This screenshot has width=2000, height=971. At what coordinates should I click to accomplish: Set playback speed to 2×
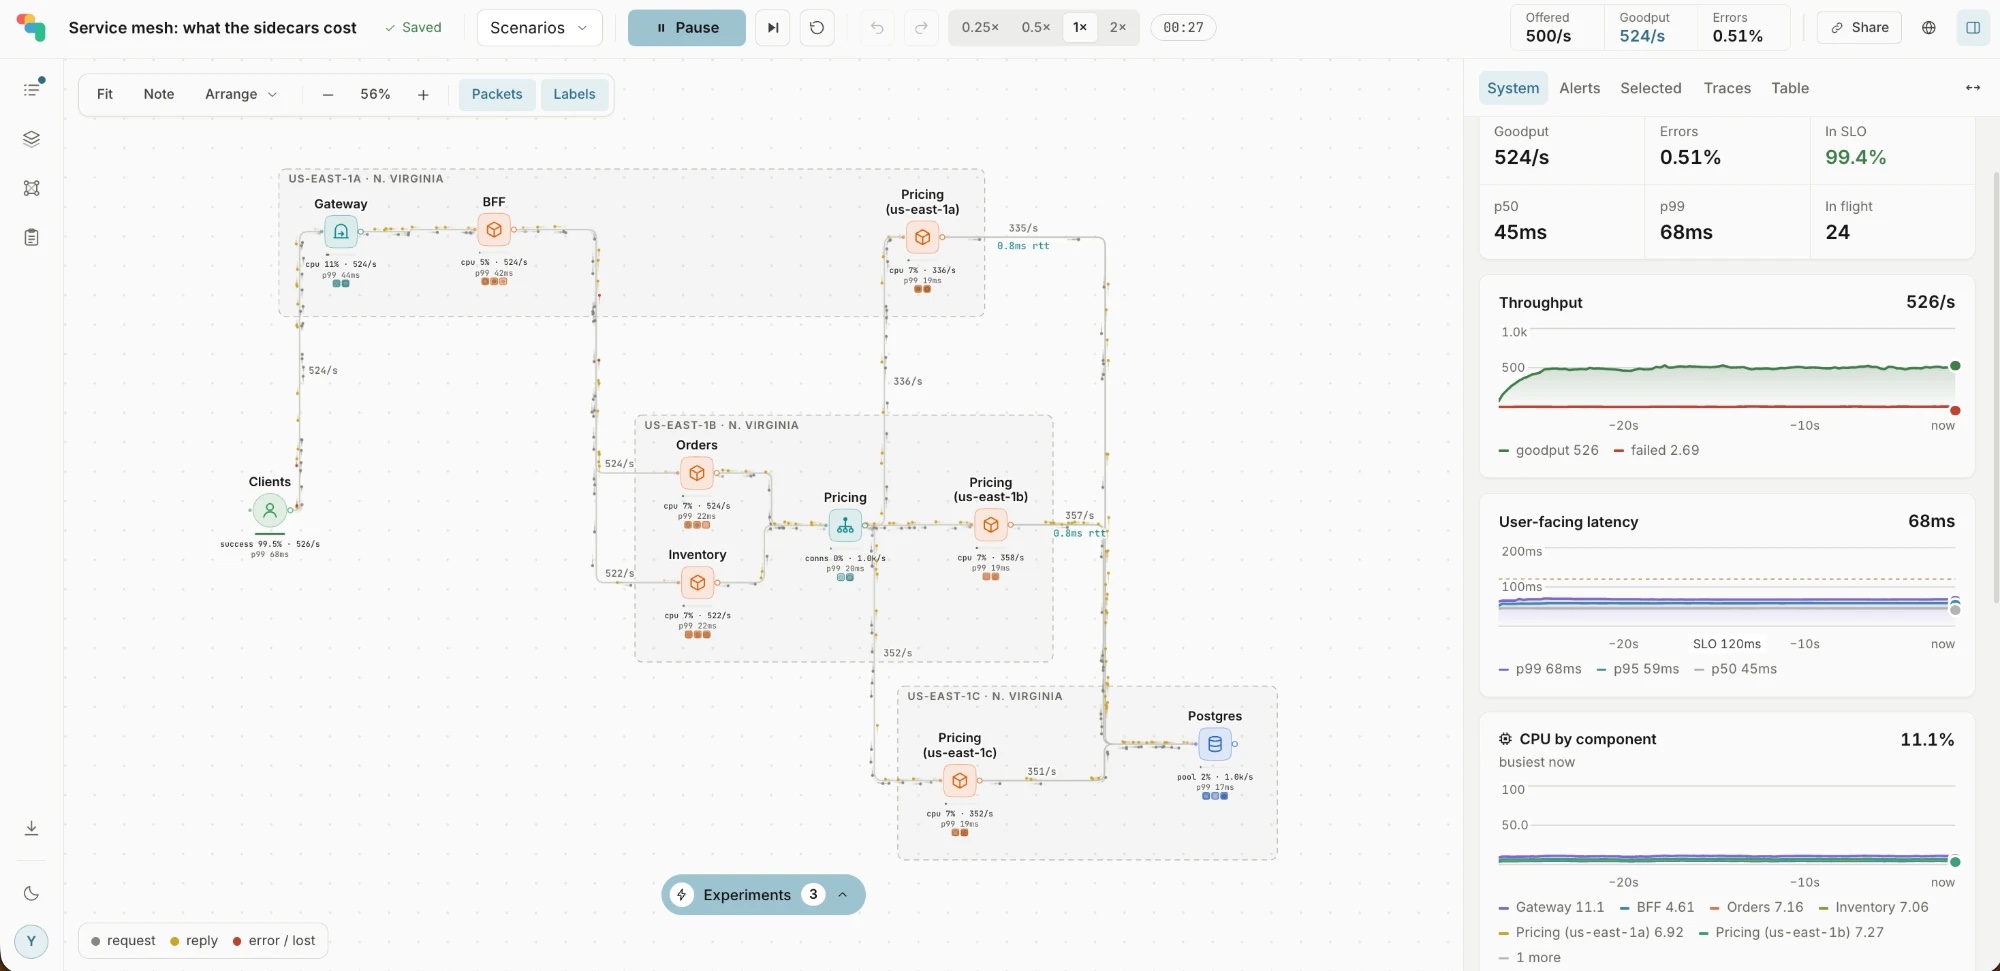(x=1118, y=28)
